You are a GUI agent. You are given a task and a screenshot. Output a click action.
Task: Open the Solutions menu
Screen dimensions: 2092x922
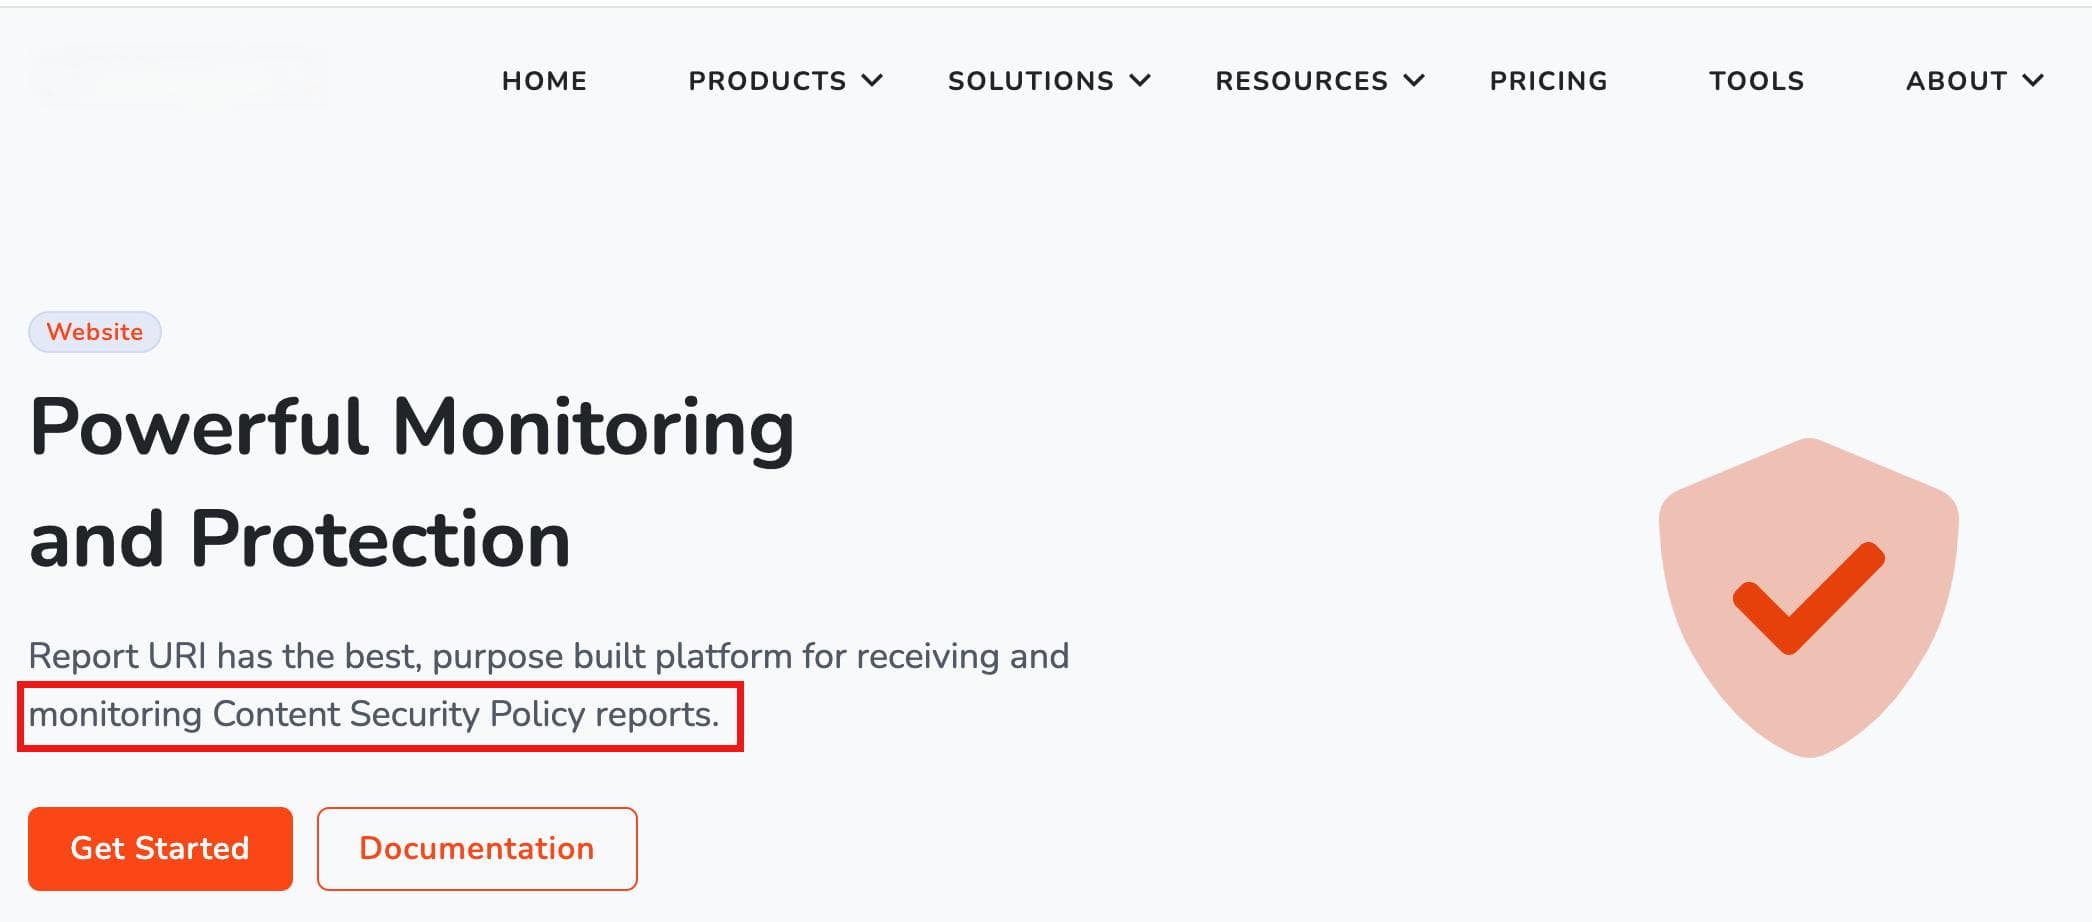pos(1031,81)
